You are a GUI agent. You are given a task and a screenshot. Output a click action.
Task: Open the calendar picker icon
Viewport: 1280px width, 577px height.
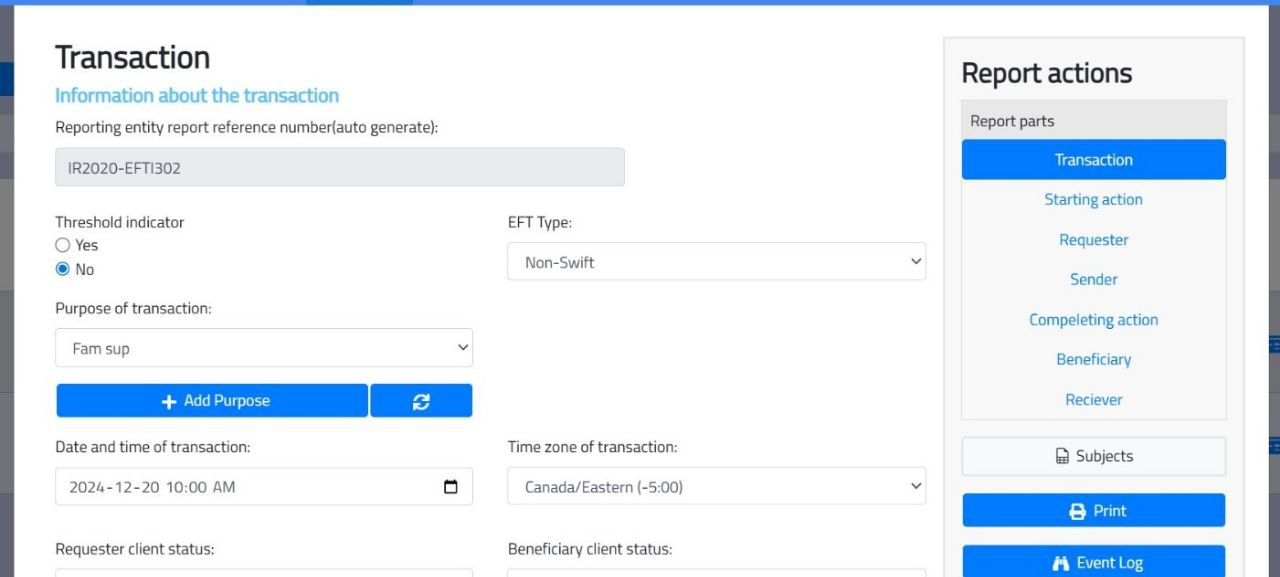tap(451, 487)
